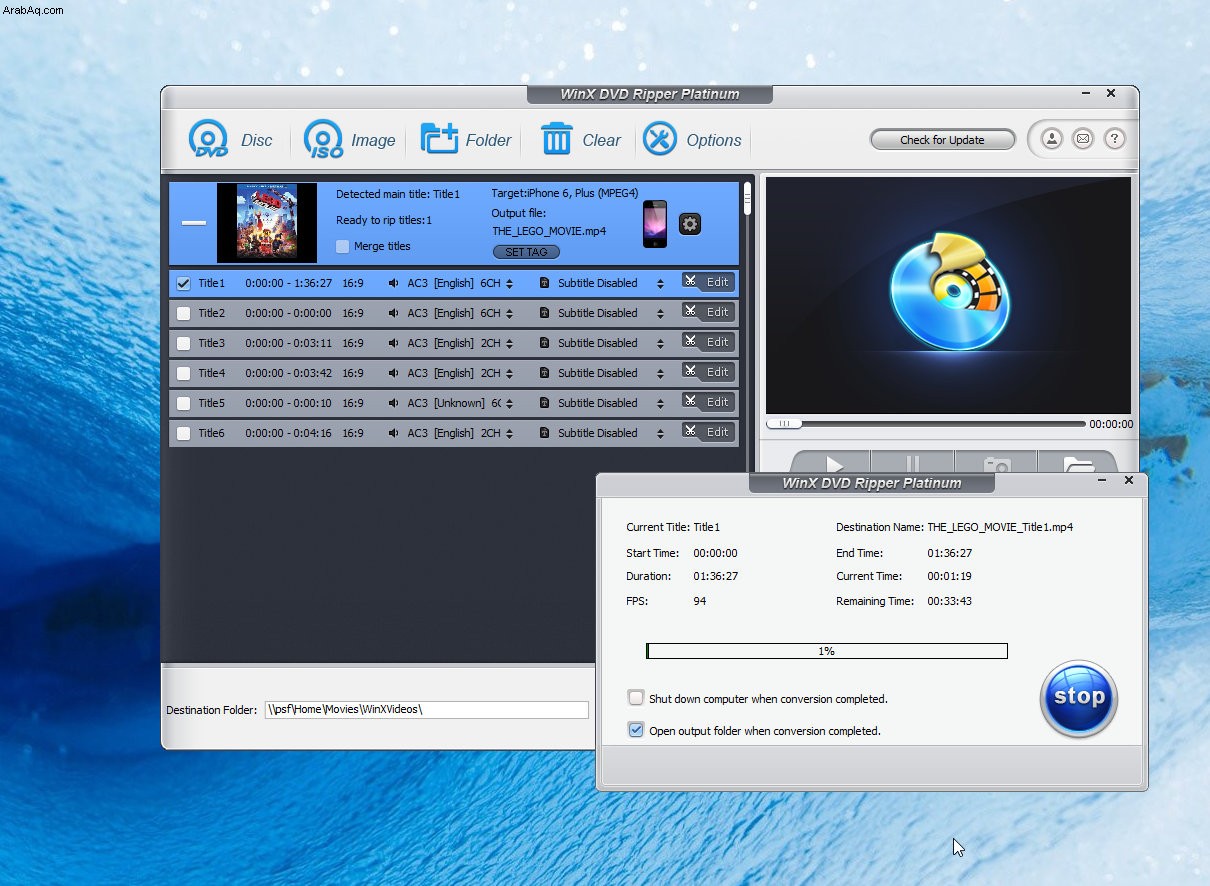Open the audio track selector for Title6

(x=510, y=434)
